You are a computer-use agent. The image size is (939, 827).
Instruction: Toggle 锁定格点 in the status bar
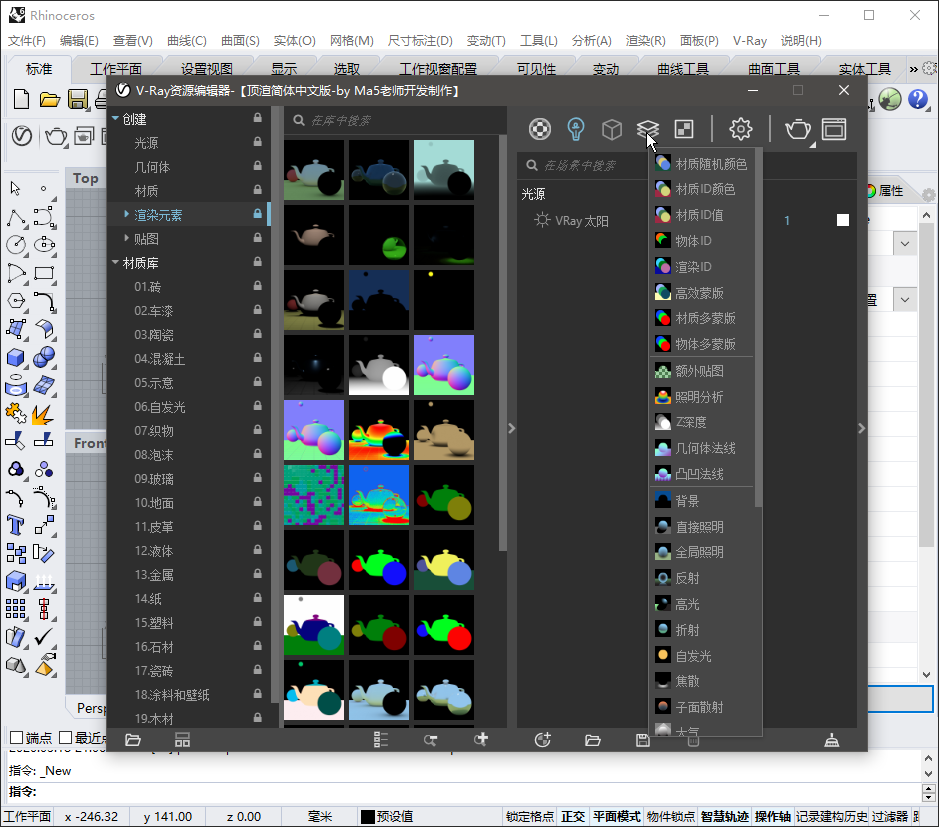tap(530, 816)
